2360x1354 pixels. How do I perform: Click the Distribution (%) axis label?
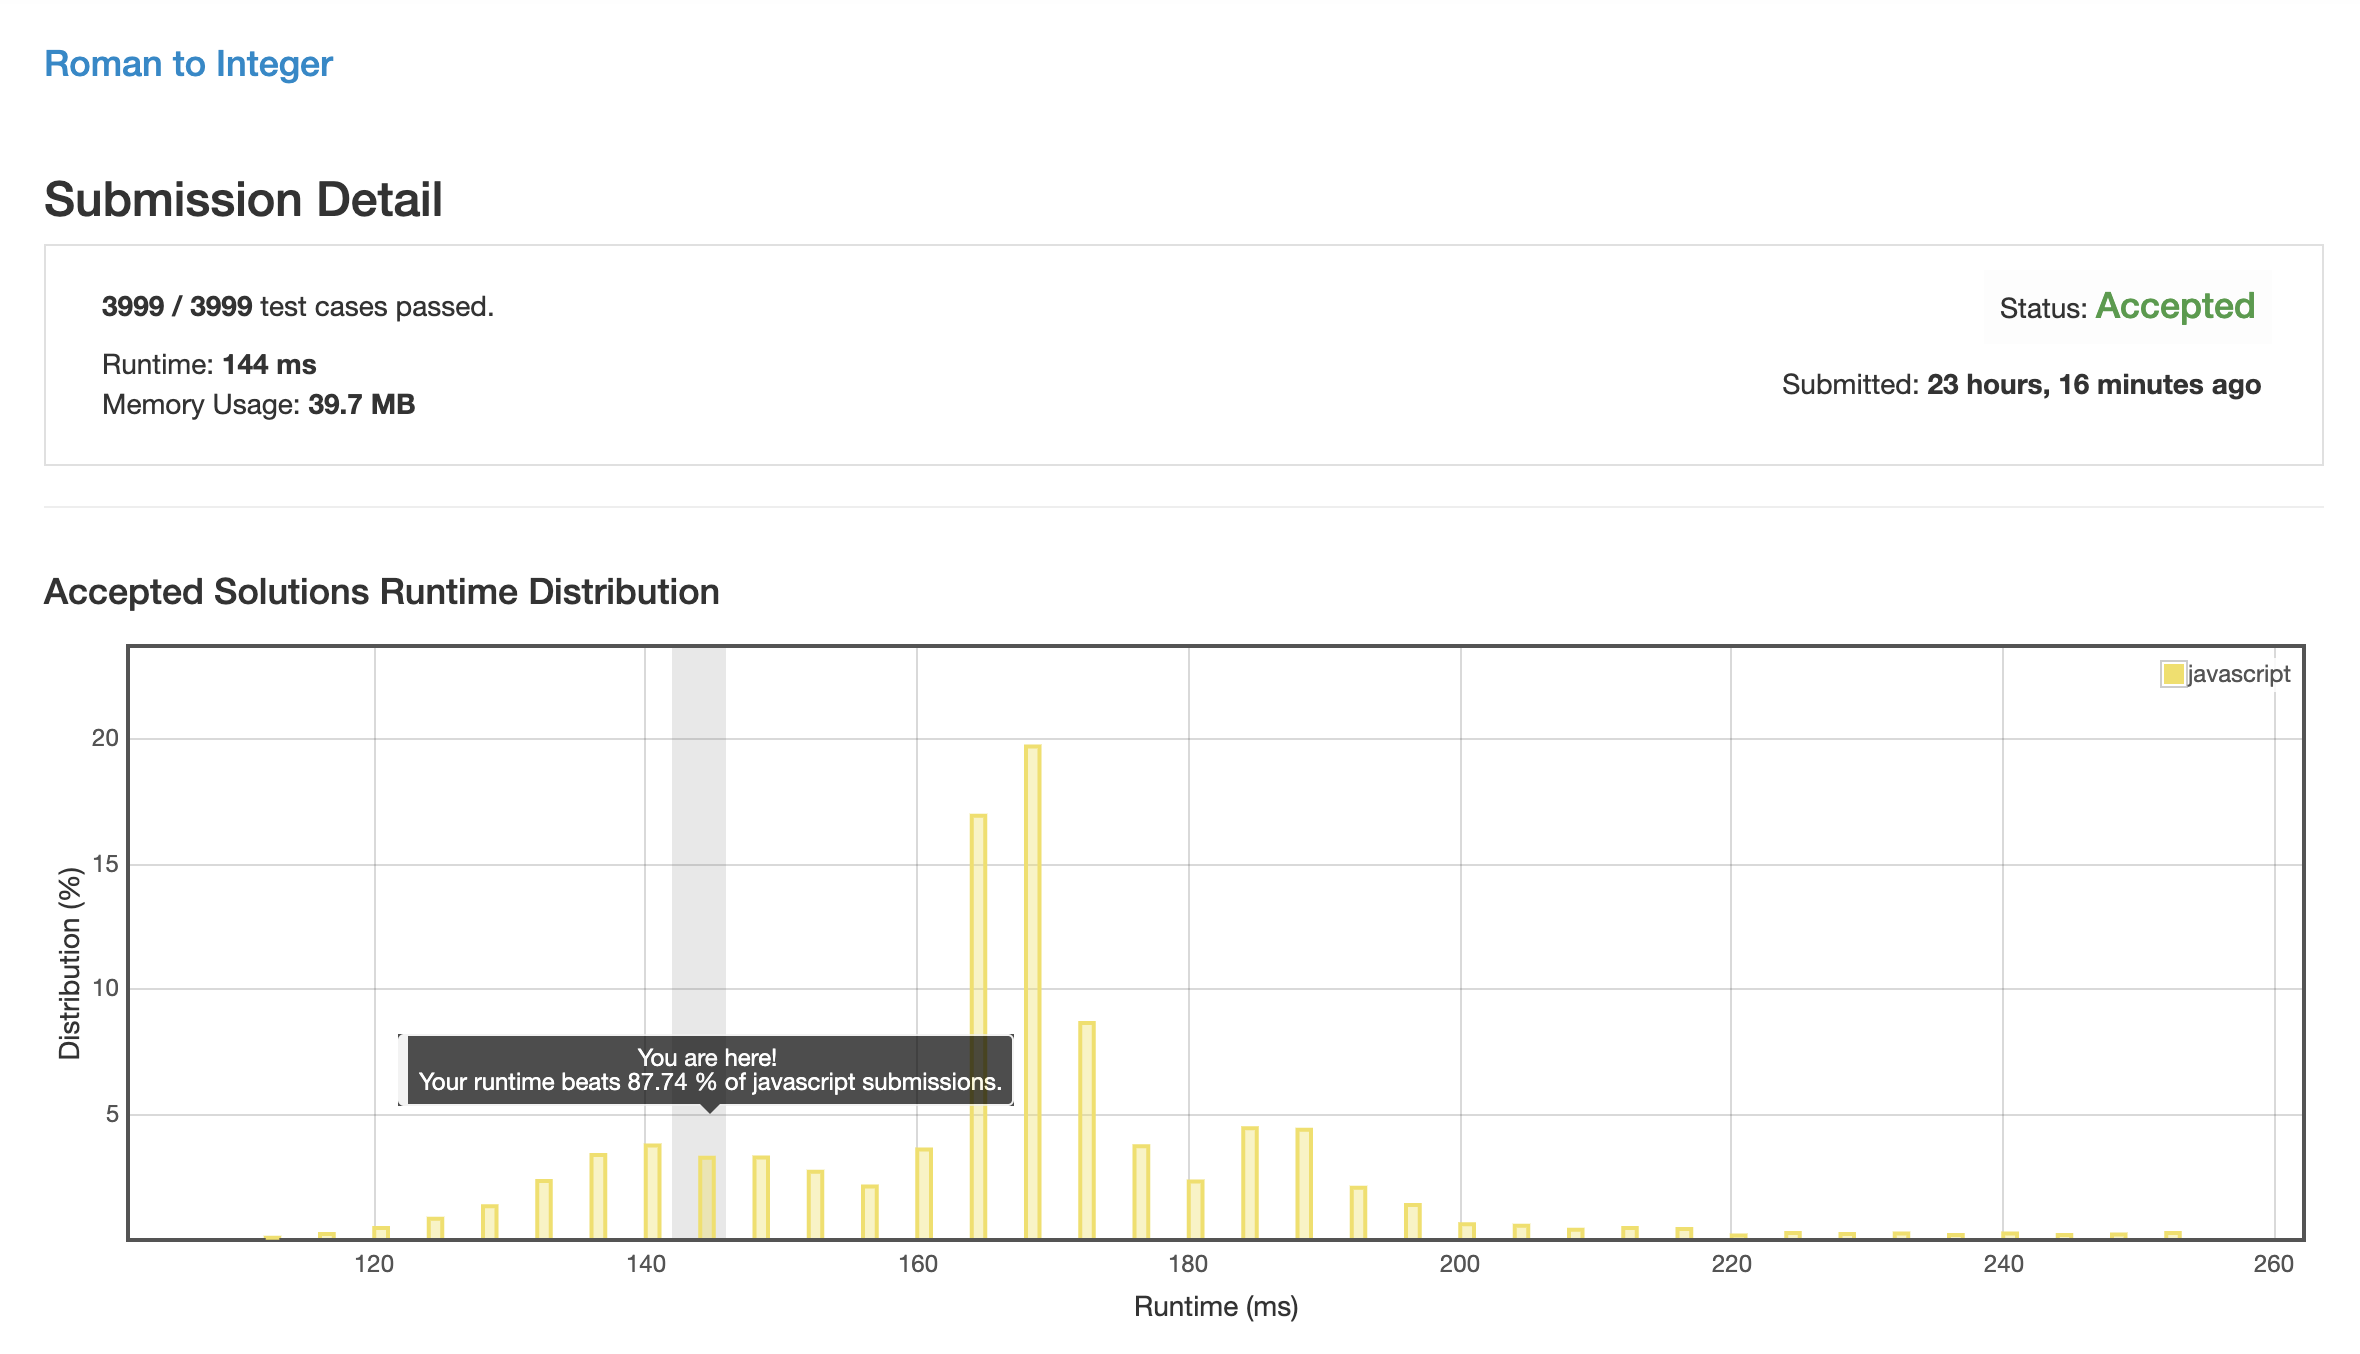(69, 964)
